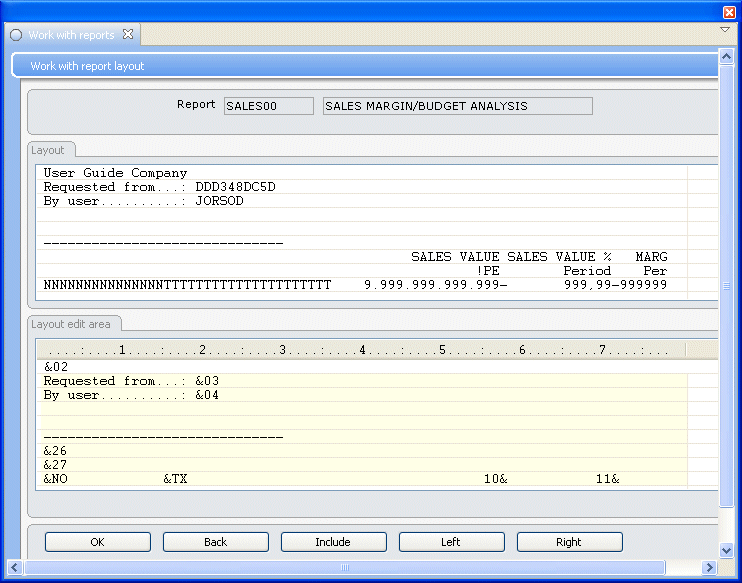Go back using the Back button
The width and height of the screenshot is (742, 583).
216,542
